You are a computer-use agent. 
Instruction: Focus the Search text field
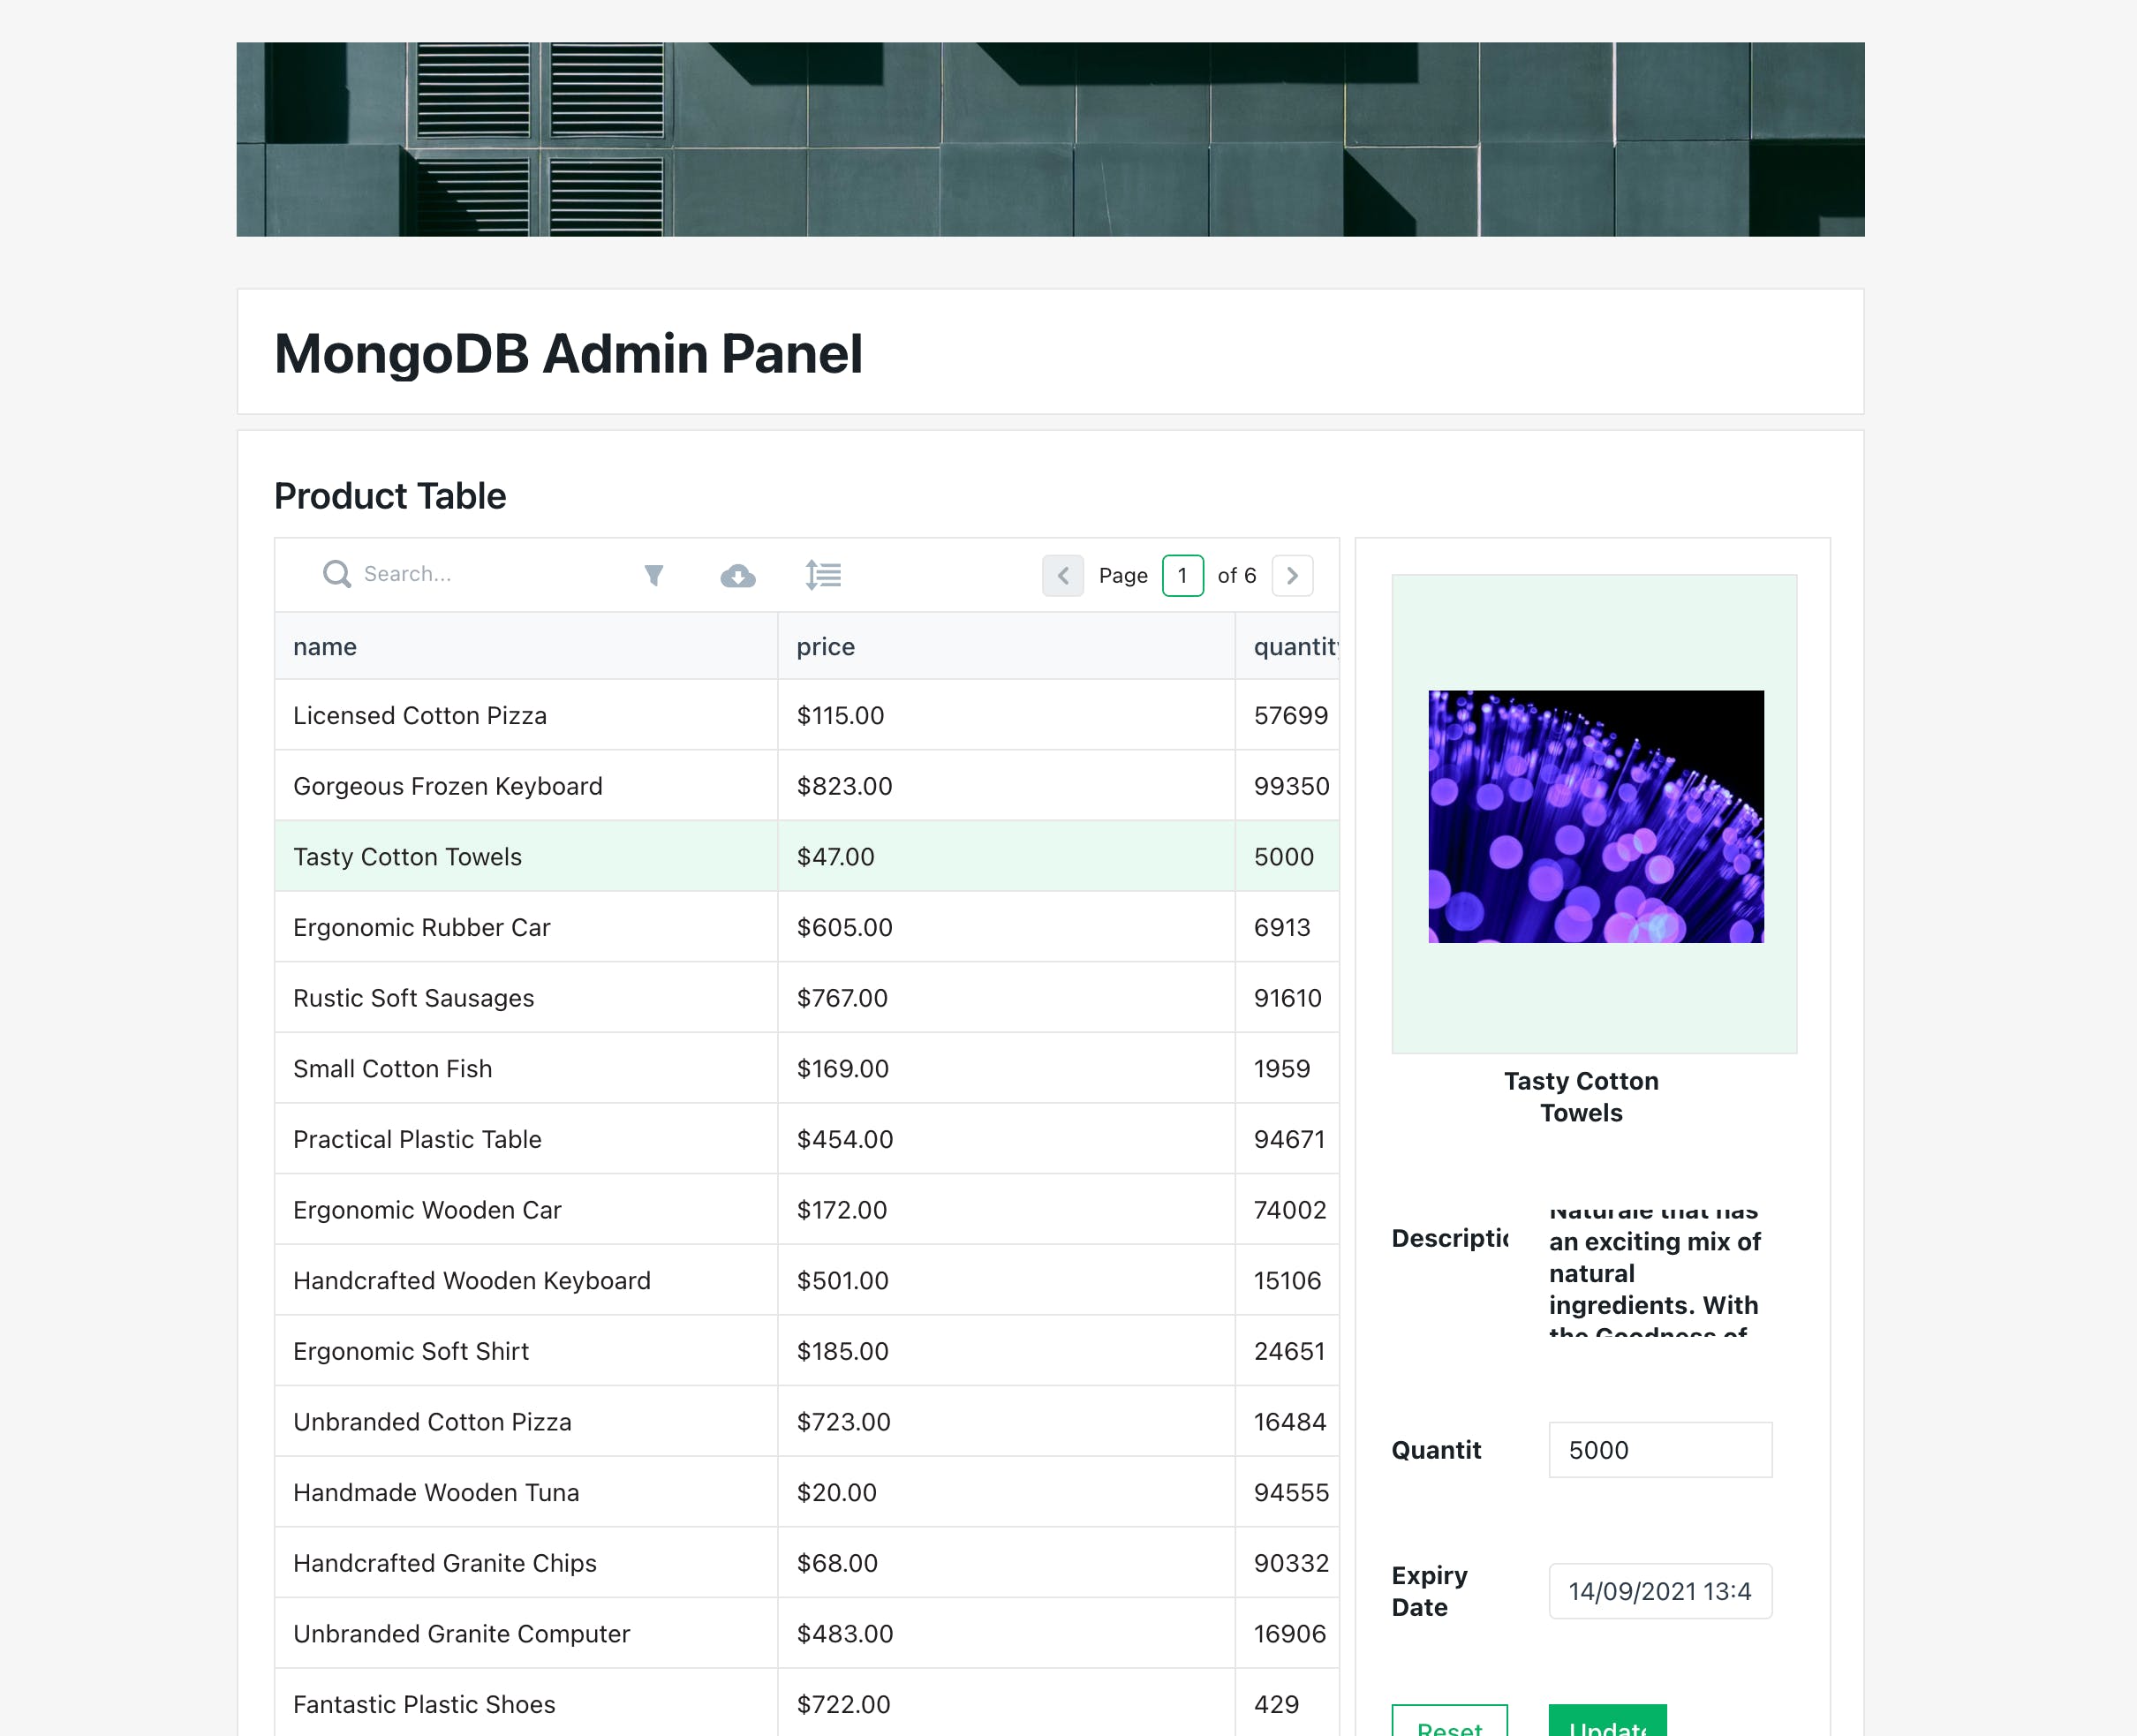[x=490, y=574]
